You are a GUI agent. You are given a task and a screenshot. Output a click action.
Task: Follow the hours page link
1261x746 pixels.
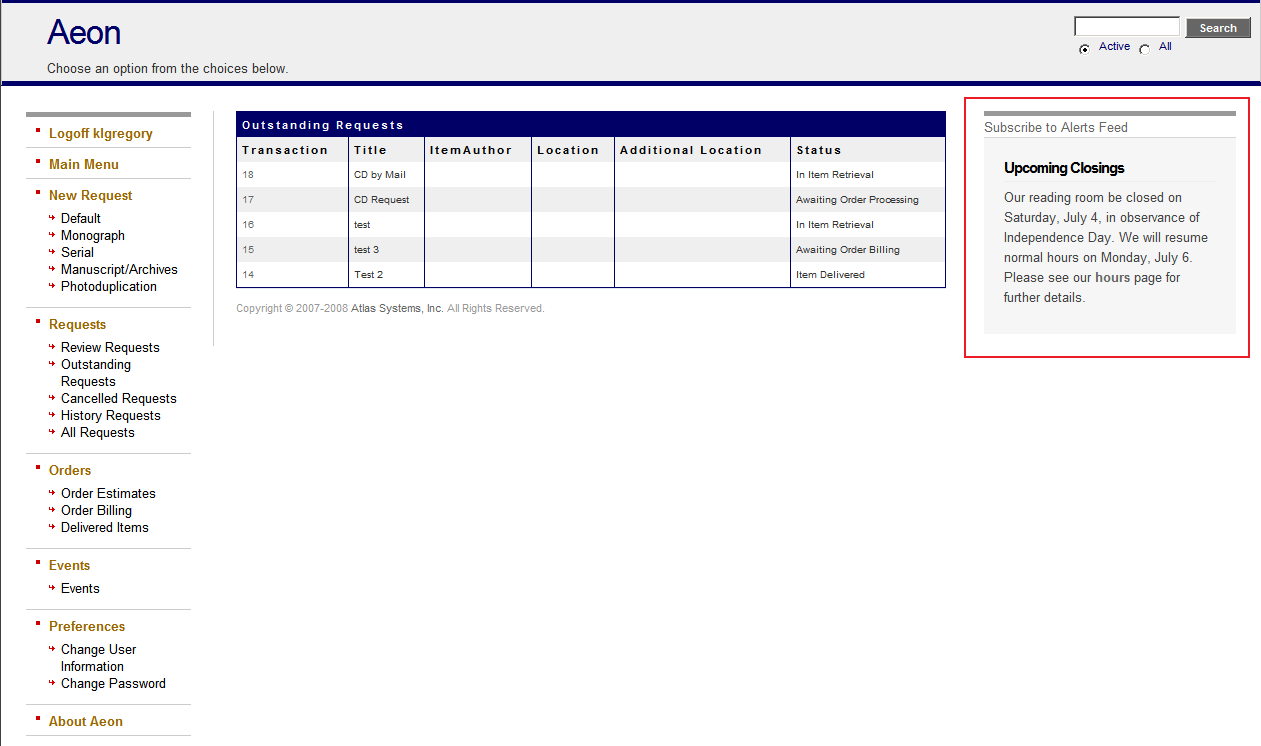pos(1112,277)
